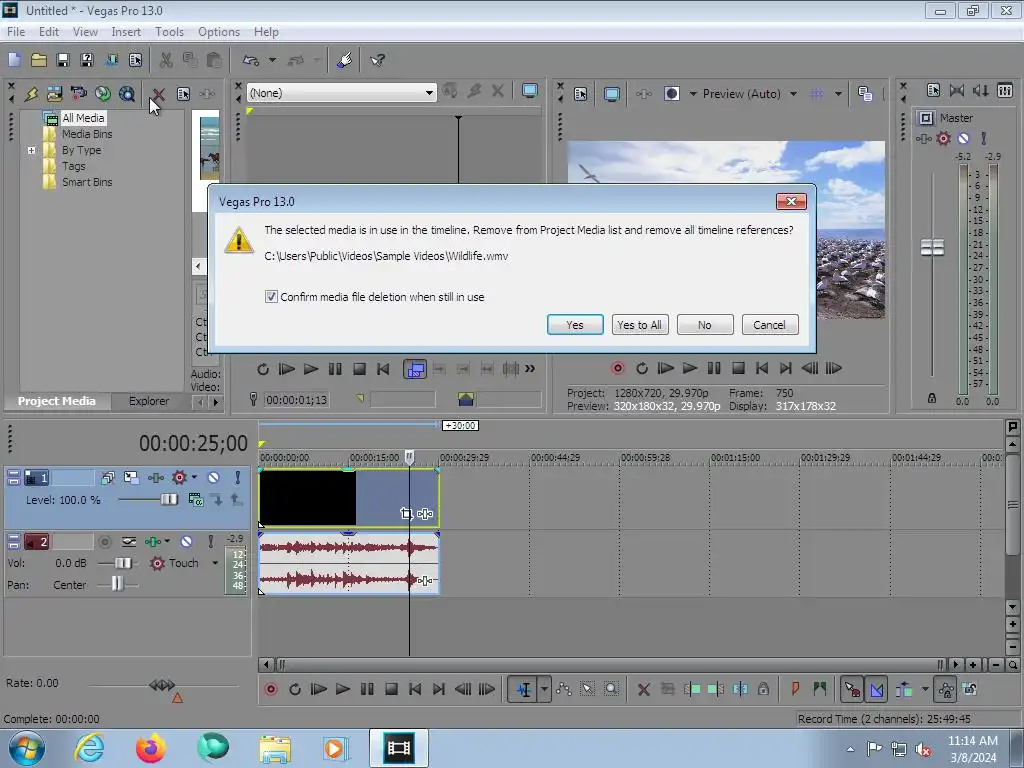Click No in the confirmation dialog
Image resolution: width=1024 pixels, height=768 pixels.
coord(705,325)
